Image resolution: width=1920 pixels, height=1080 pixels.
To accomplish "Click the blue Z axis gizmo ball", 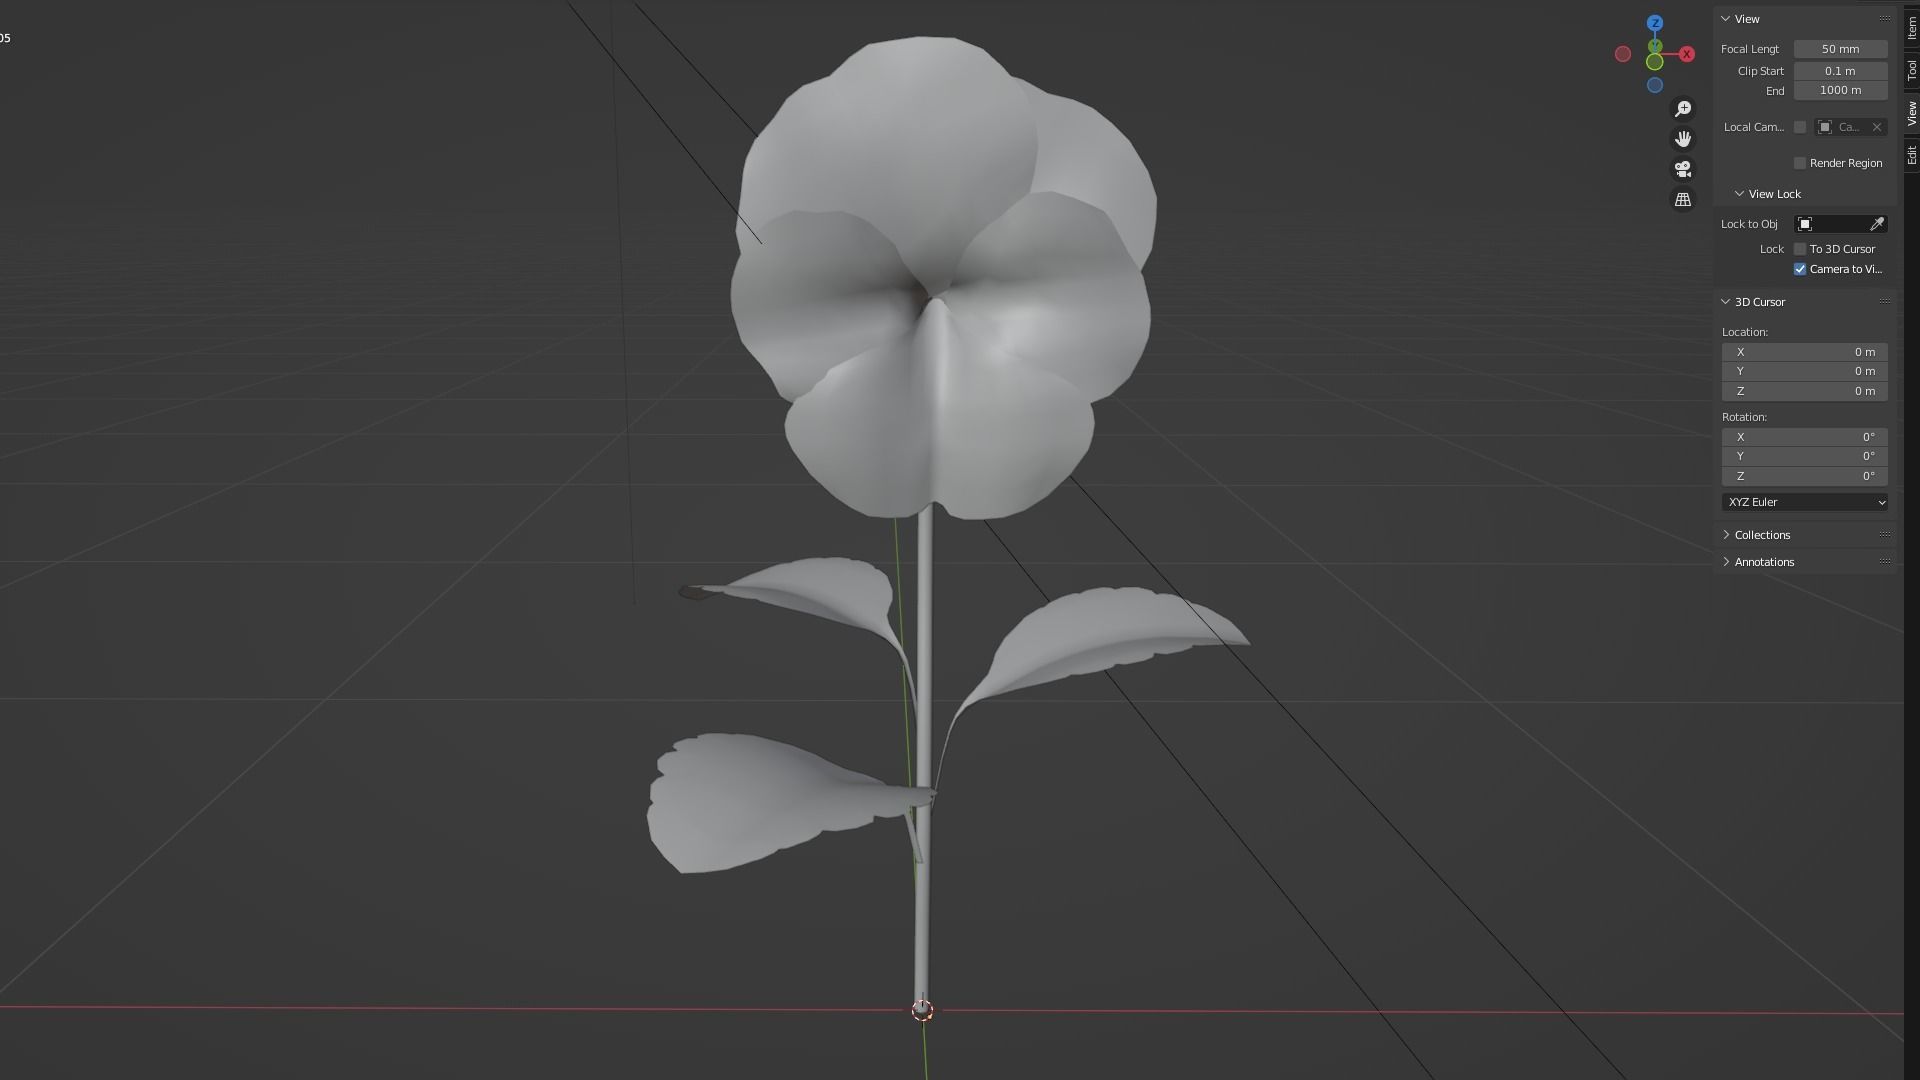I will (x=1655, y=23).
